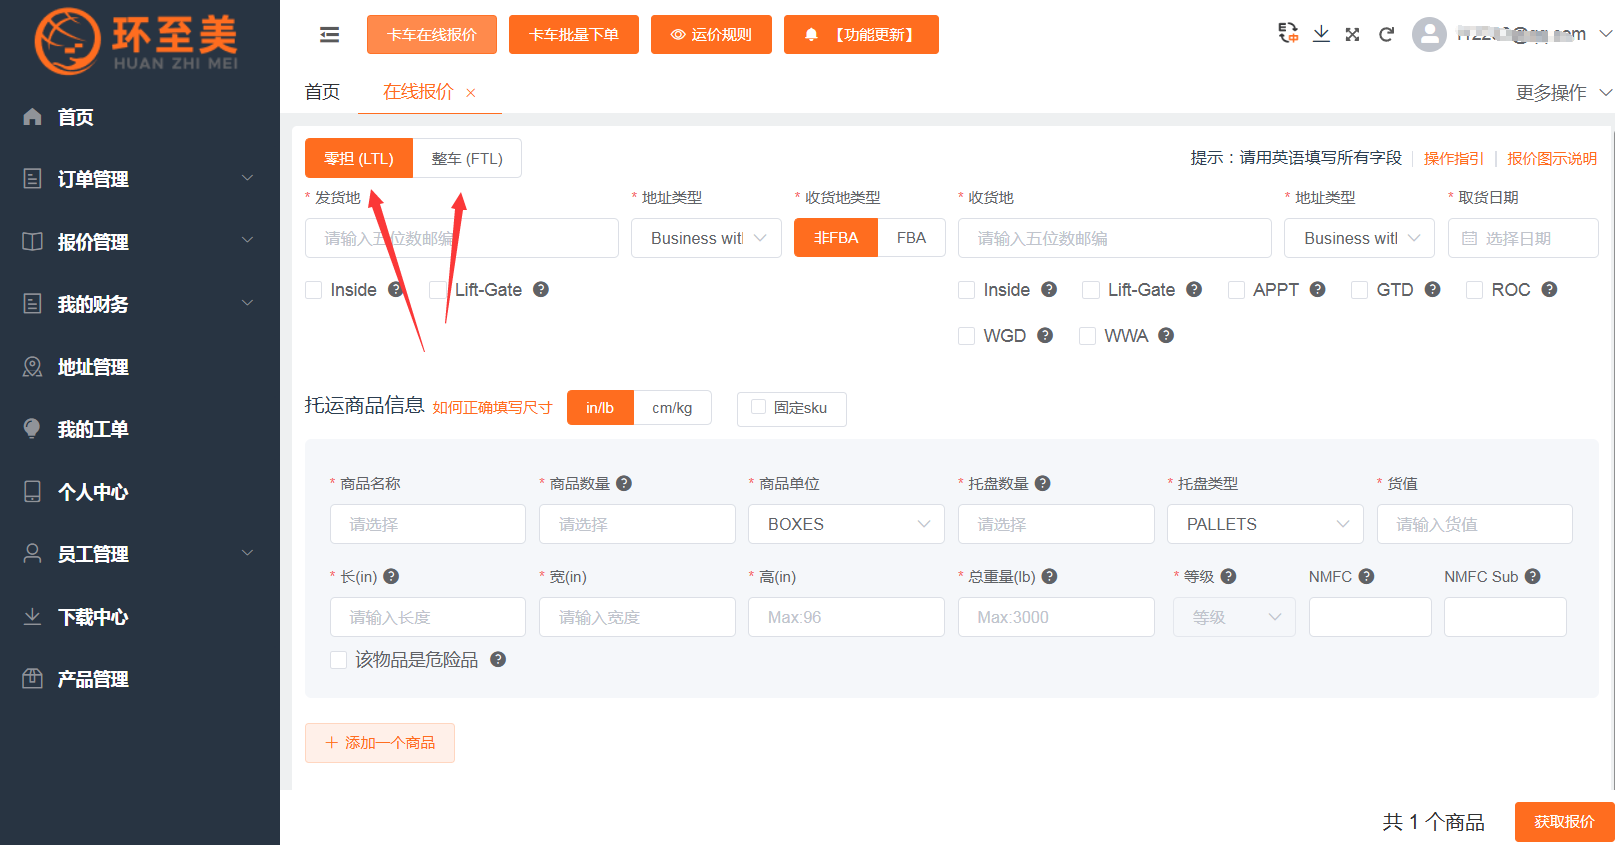Viewport: 1615px width, 845px height.
Task: Select the 零担 (LTL) tab
Action: [359, 158]
